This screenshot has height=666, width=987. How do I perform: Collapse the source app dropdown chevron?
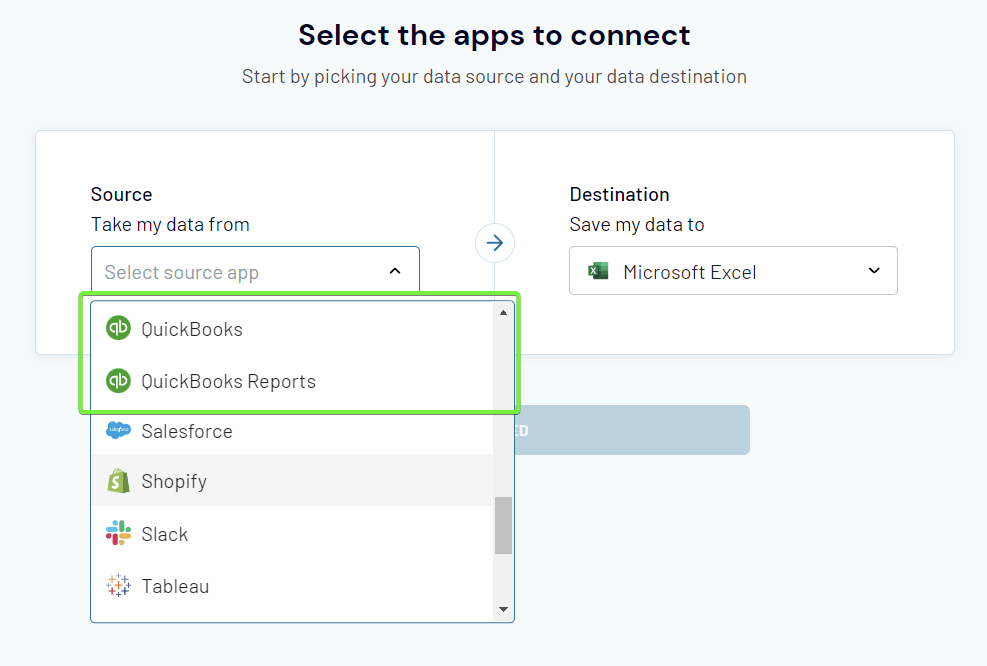click(x=395, y=271)
